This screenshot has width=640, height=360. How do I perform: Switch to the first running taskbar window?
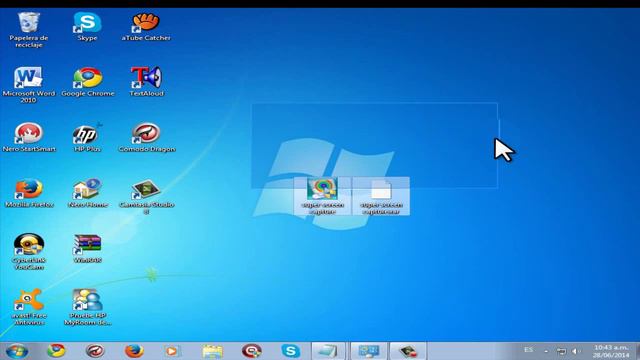[328, 351]
